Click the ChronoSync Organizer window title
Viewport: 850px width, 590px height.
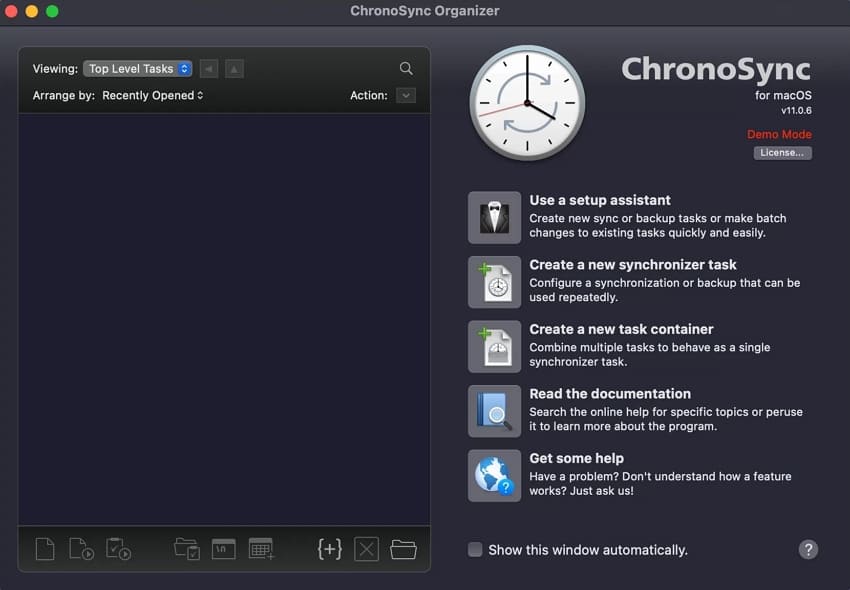[424, 11]
